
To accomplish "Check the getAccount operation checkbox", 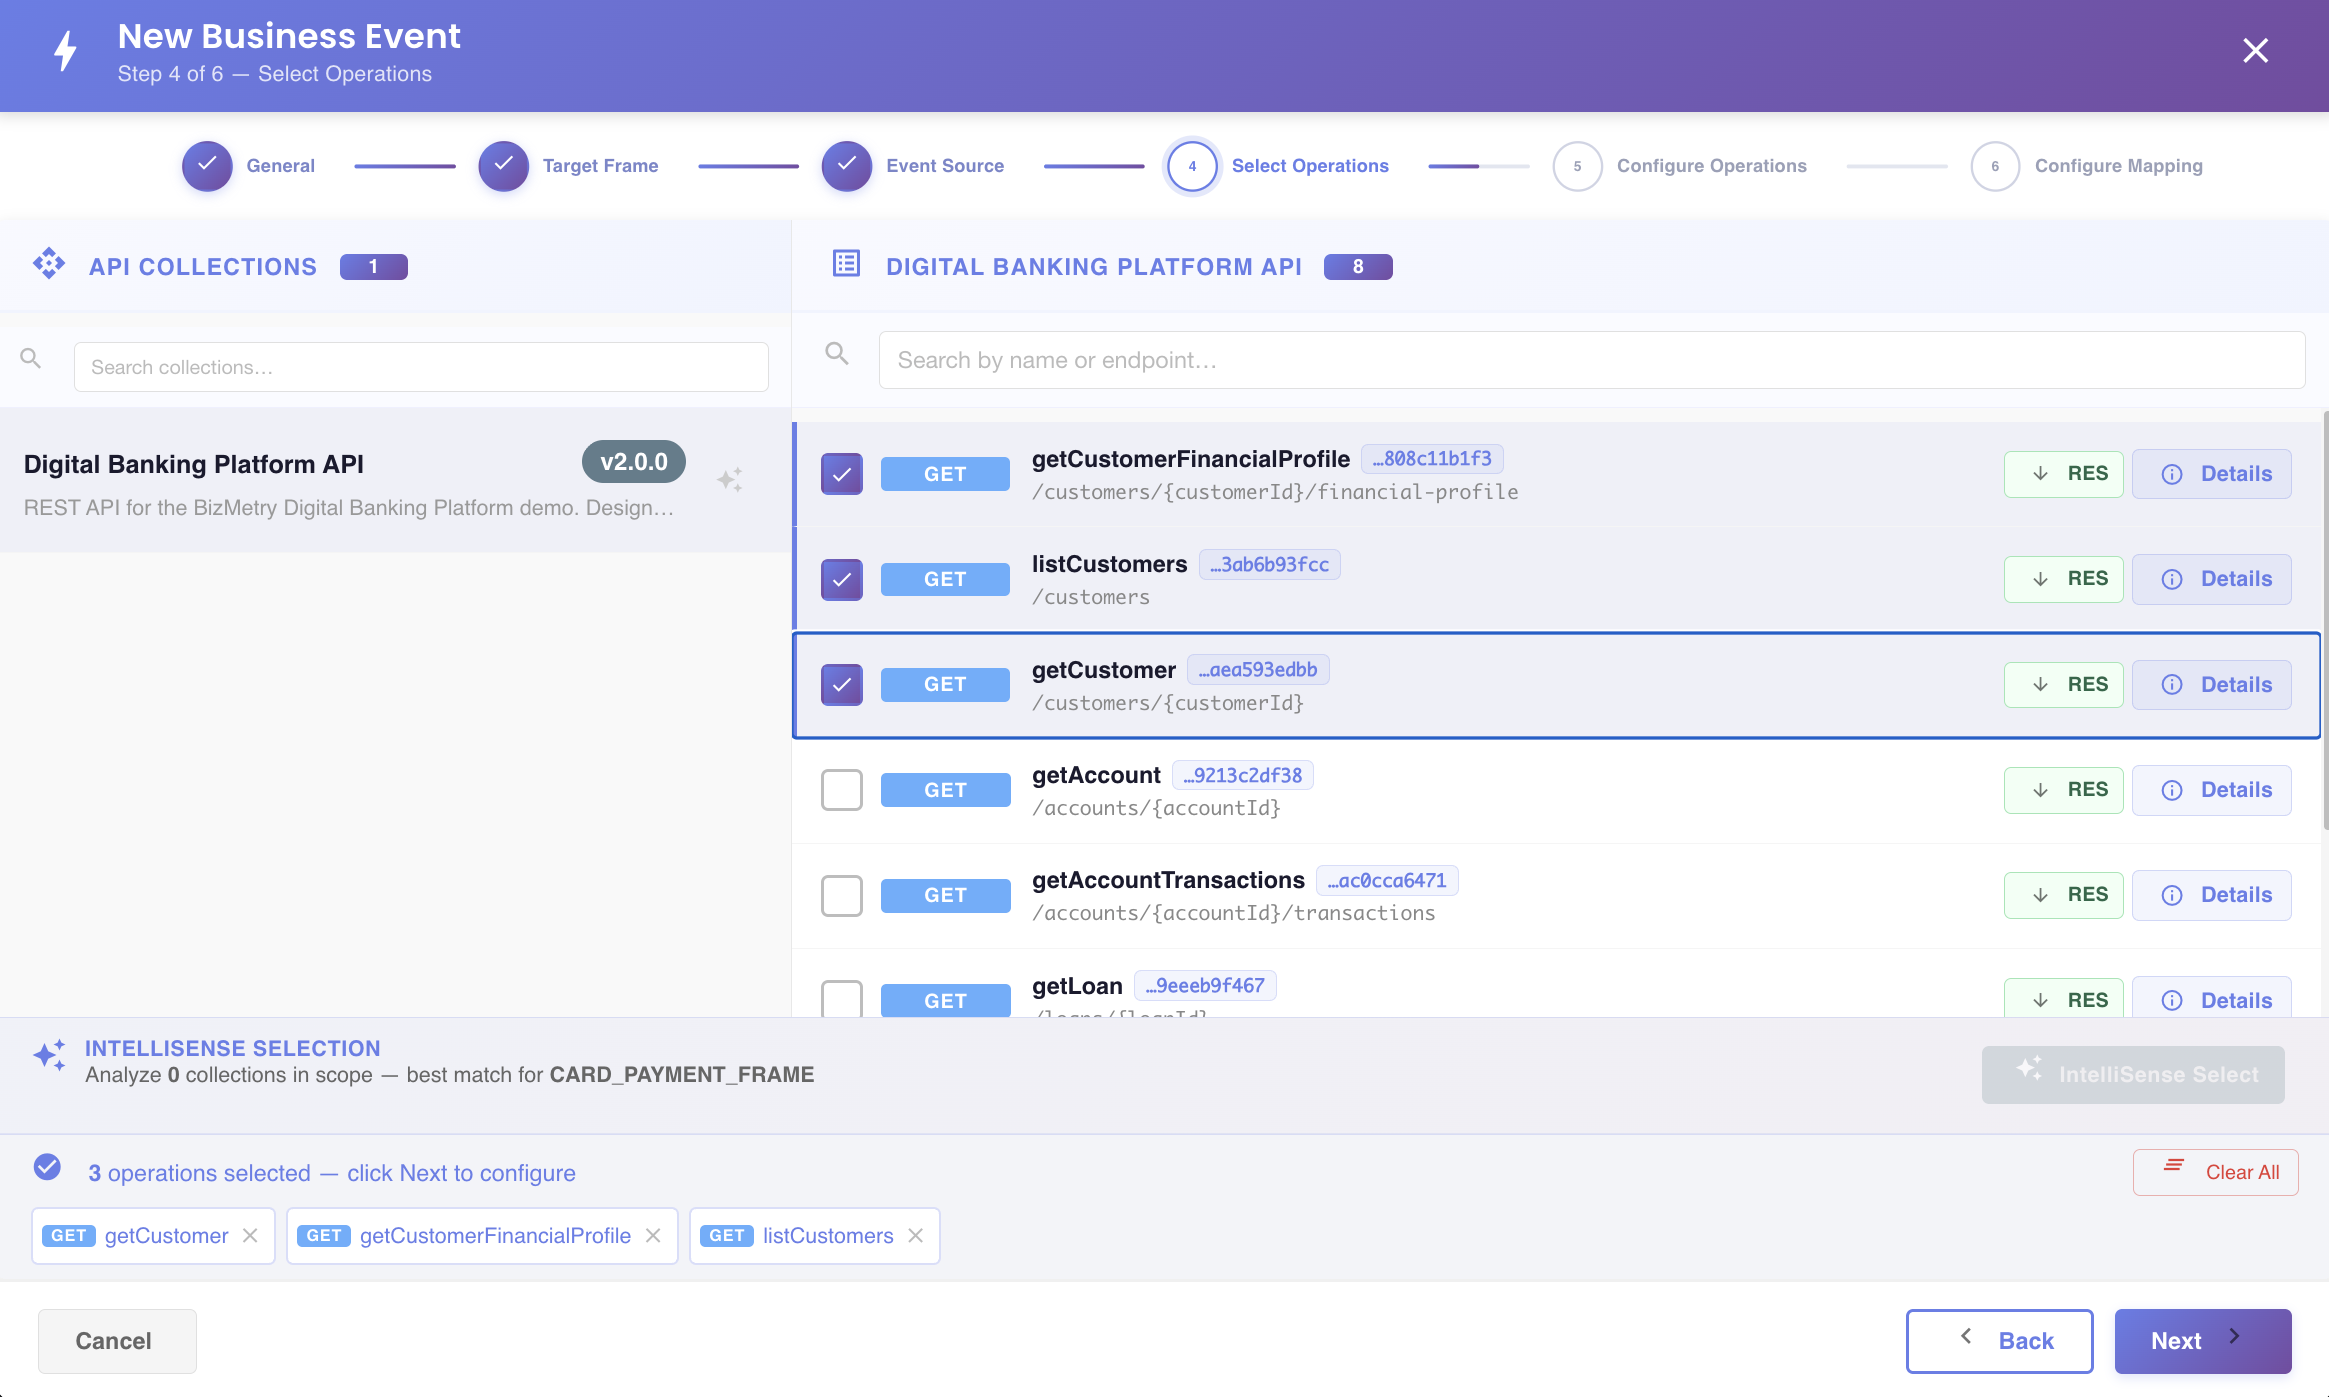I will [x=842, y=790].
